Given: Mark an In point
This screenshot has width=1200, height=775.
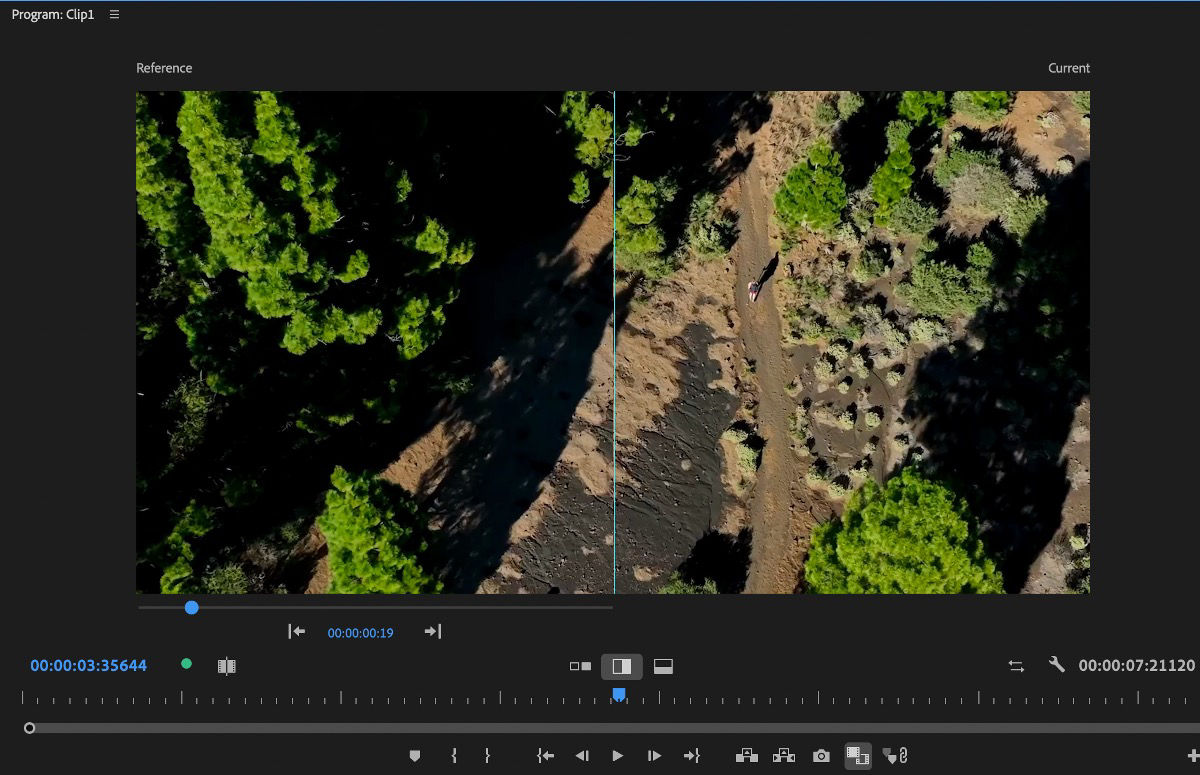Looking at the screenshot, I should point(453,756).
